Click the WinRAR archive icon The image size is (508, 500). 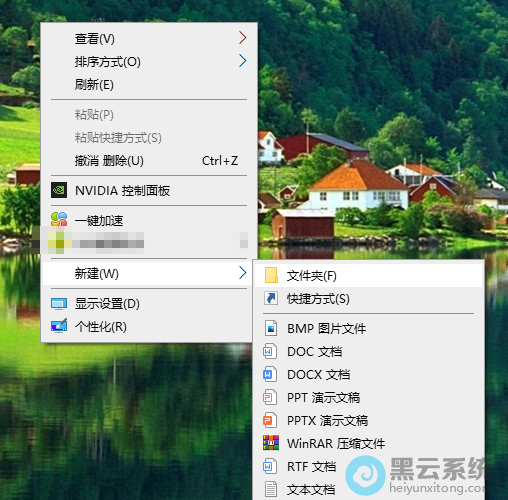point(271,443)
